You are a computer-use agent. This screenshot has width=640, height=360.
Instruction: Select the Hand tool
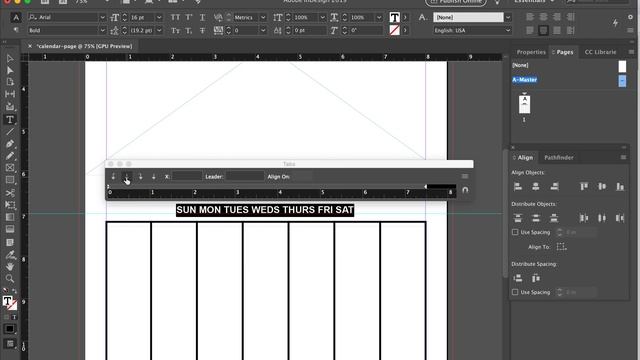point(10,267)
